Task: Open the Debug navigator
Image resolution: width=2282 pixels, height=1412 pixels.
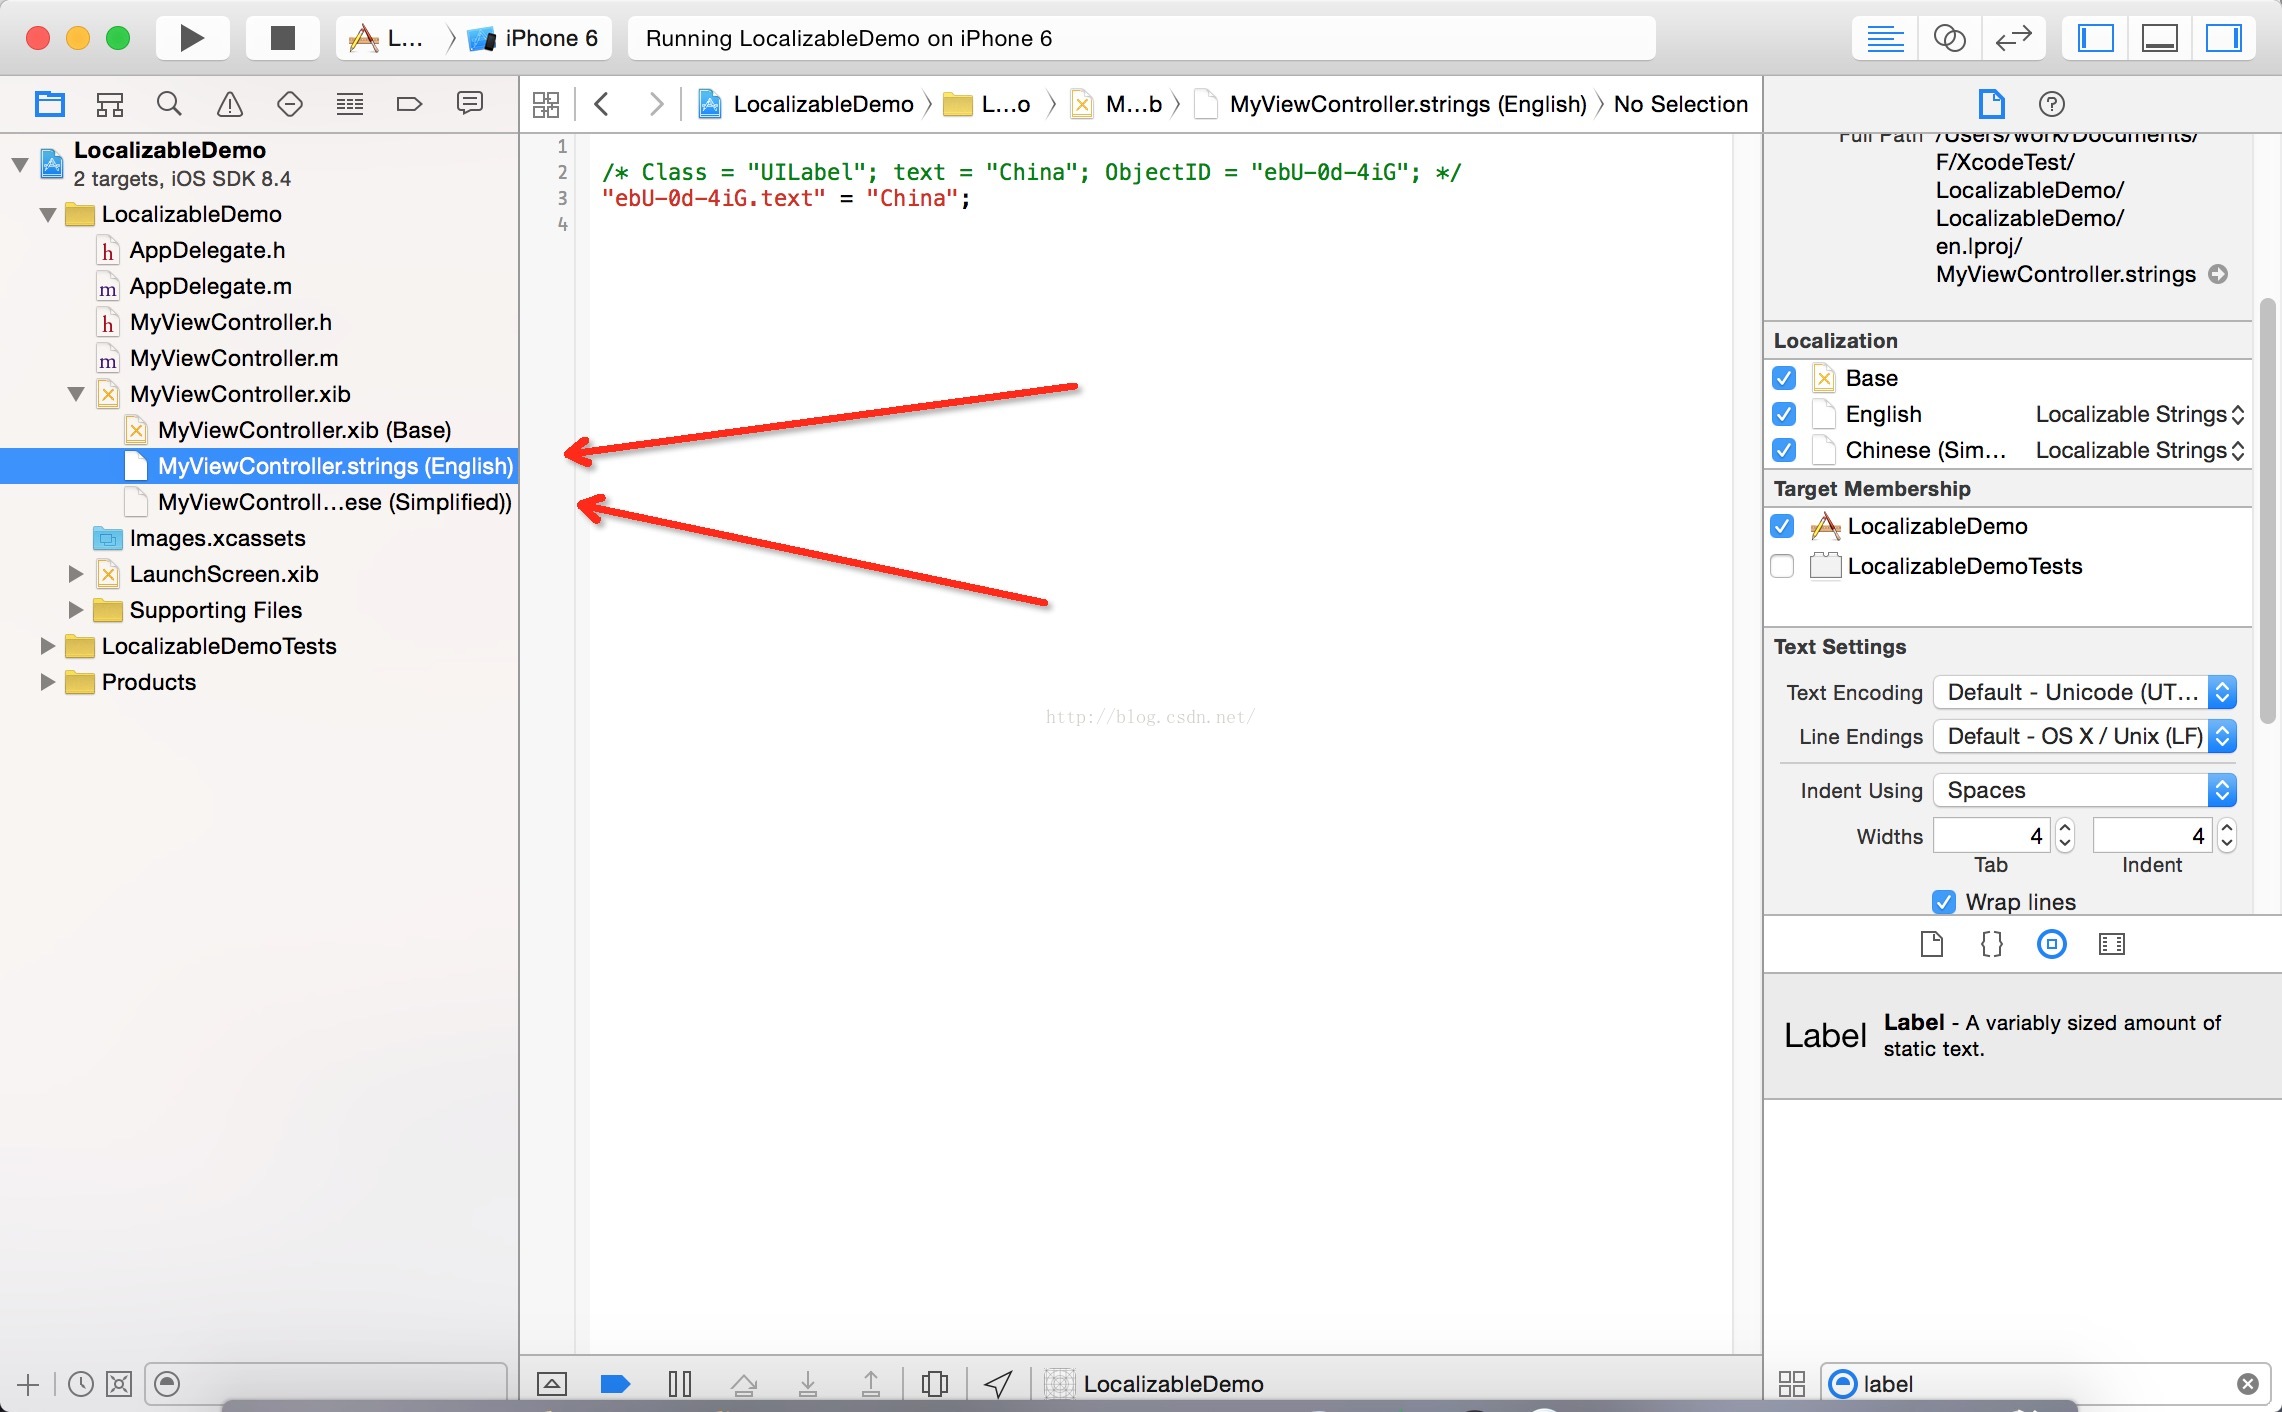Action: (x=350, y=104)
